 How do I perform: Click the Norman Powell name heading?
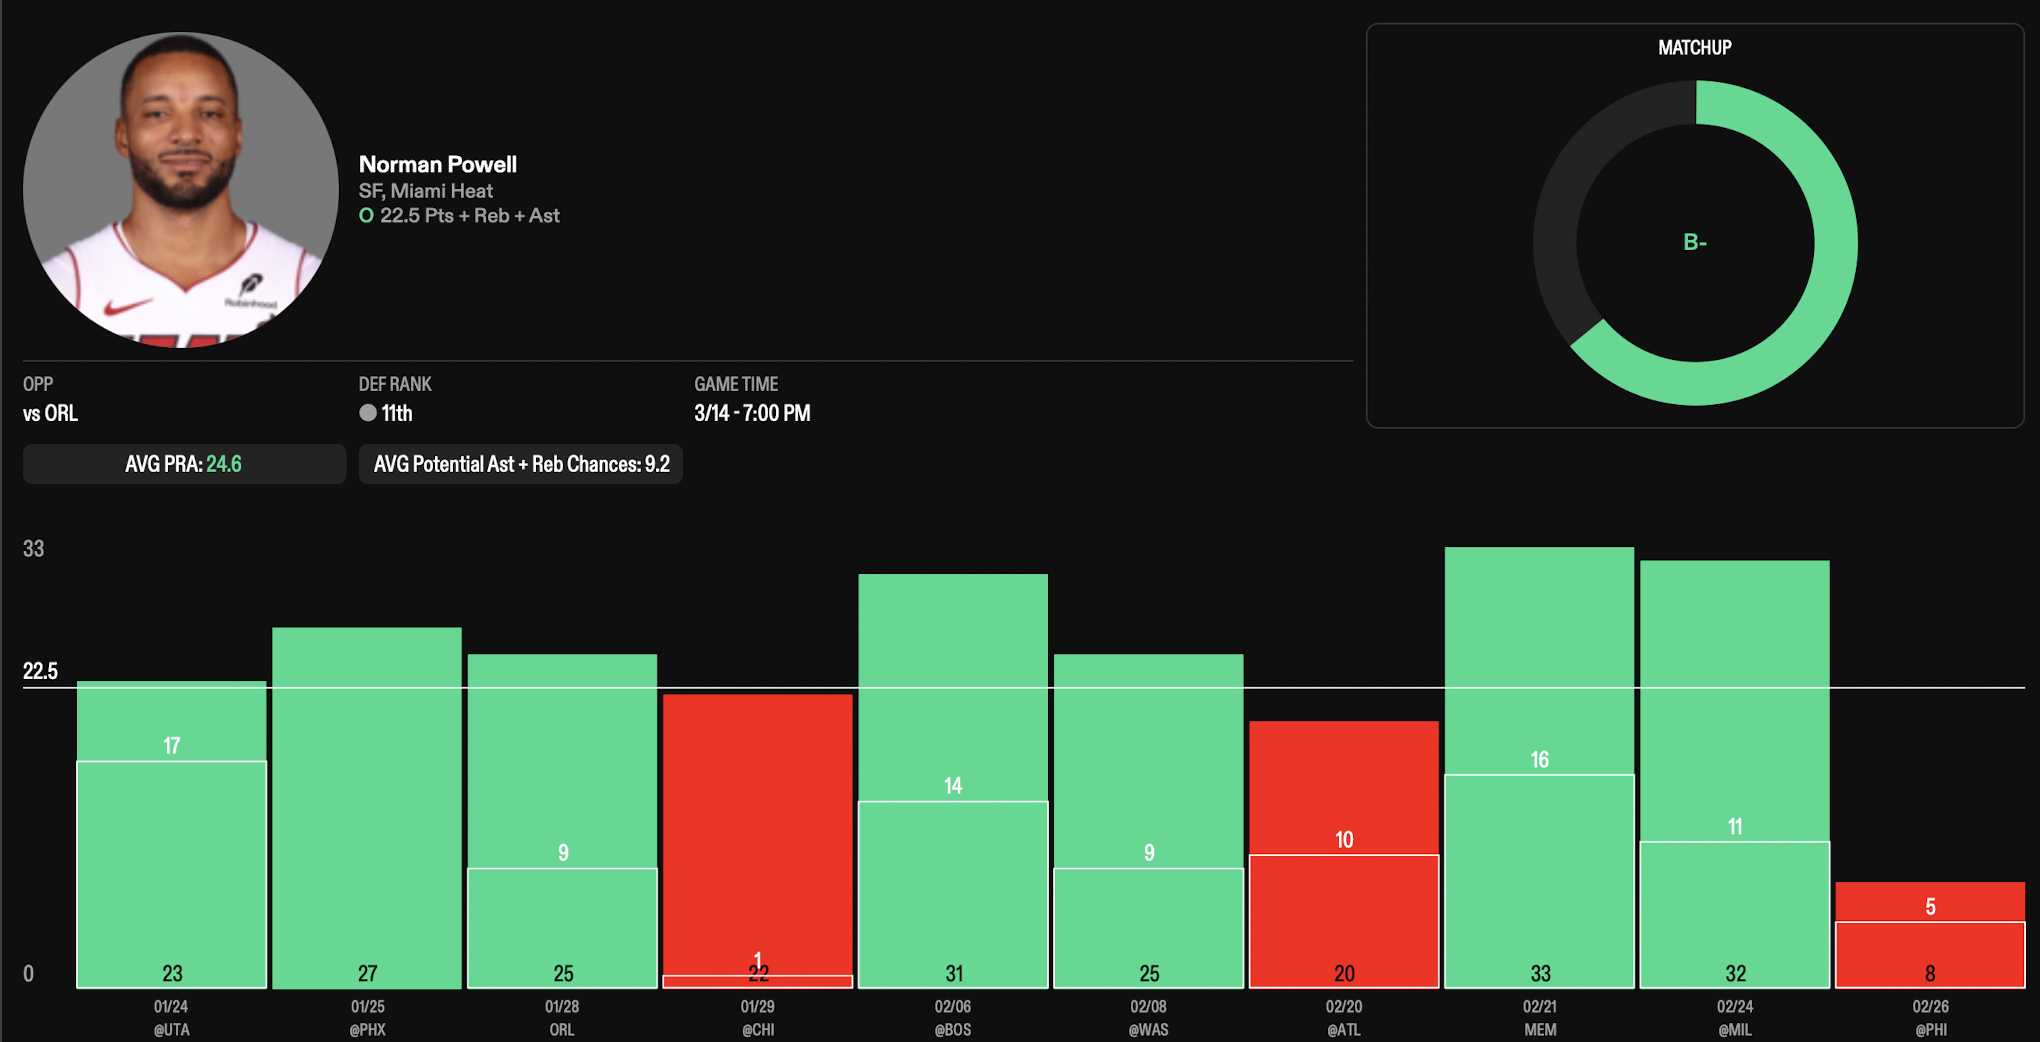click(437, 164)
